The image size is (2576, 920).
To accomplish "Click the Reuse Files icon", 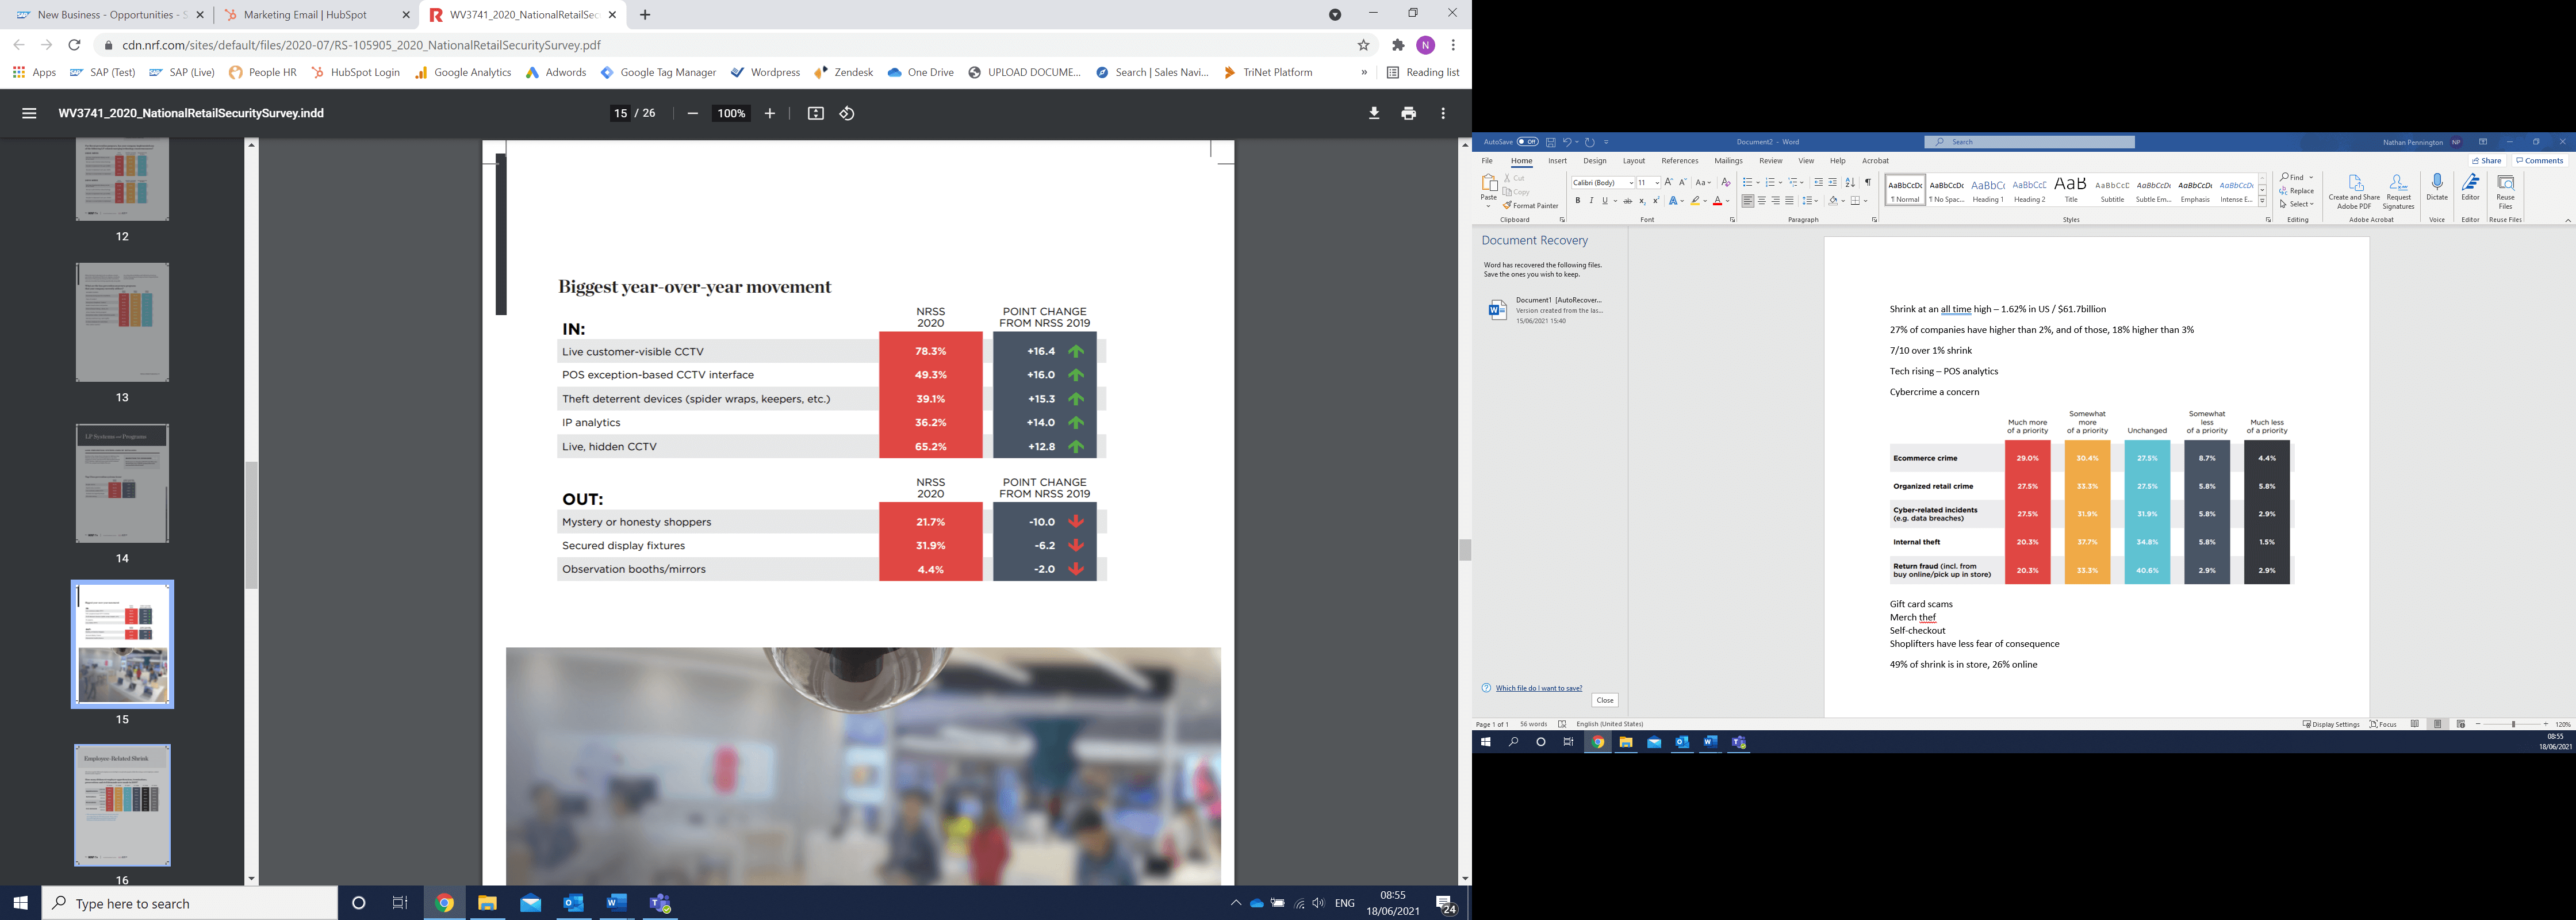I will (2505, 184).
